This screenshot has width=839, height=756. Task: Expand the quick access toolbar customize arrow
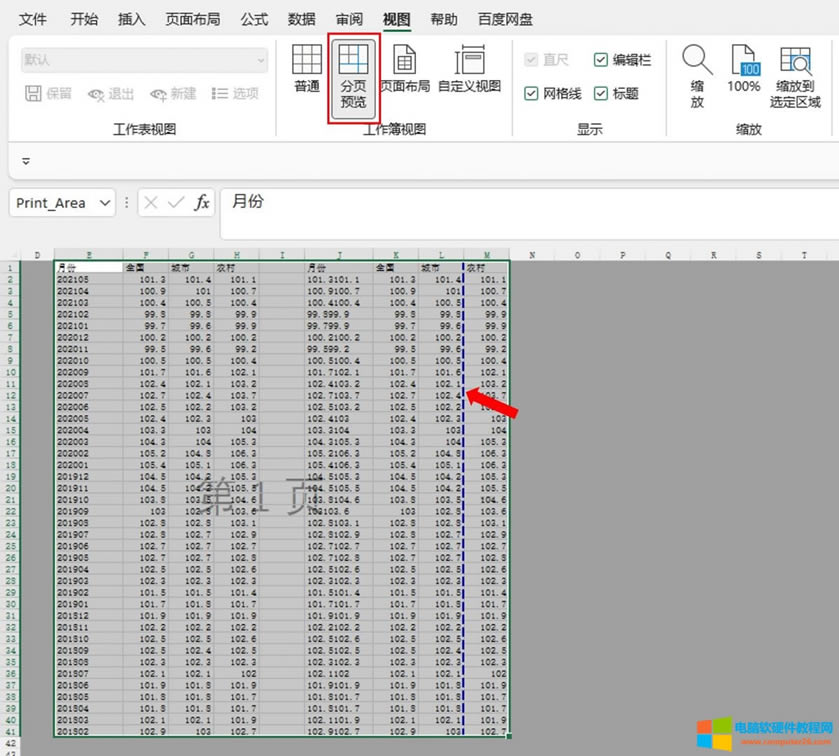[26, 160]
